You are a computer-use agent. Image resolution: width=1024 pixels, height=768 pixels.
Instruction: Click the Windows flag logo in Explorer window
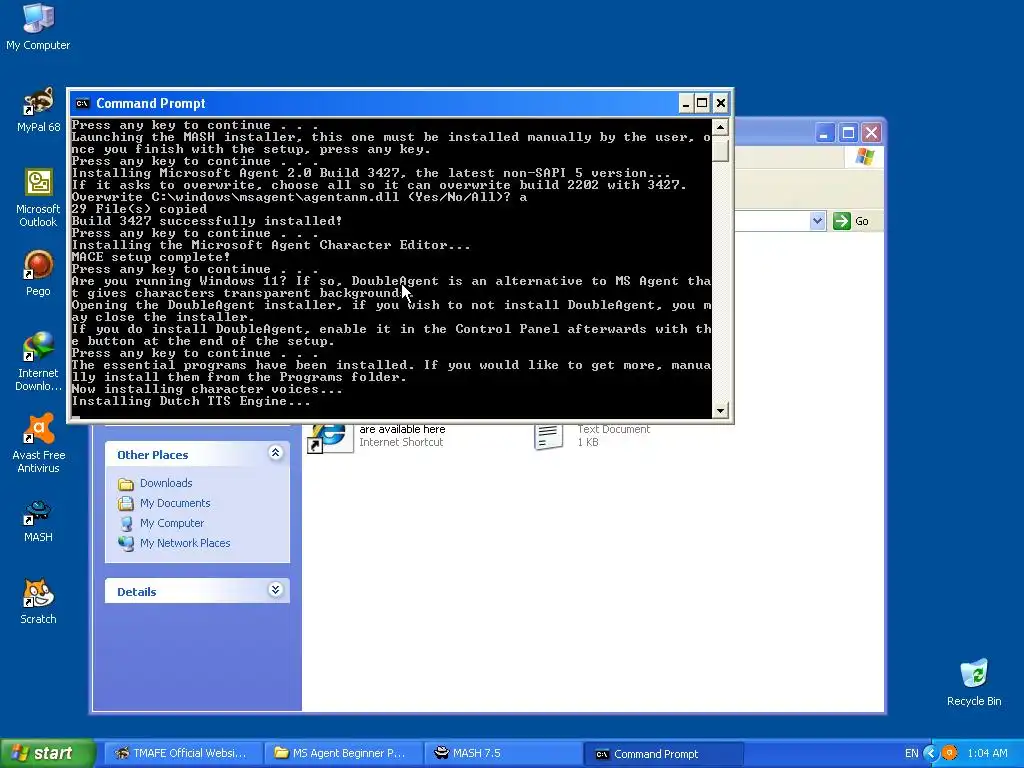click(865, 157)
